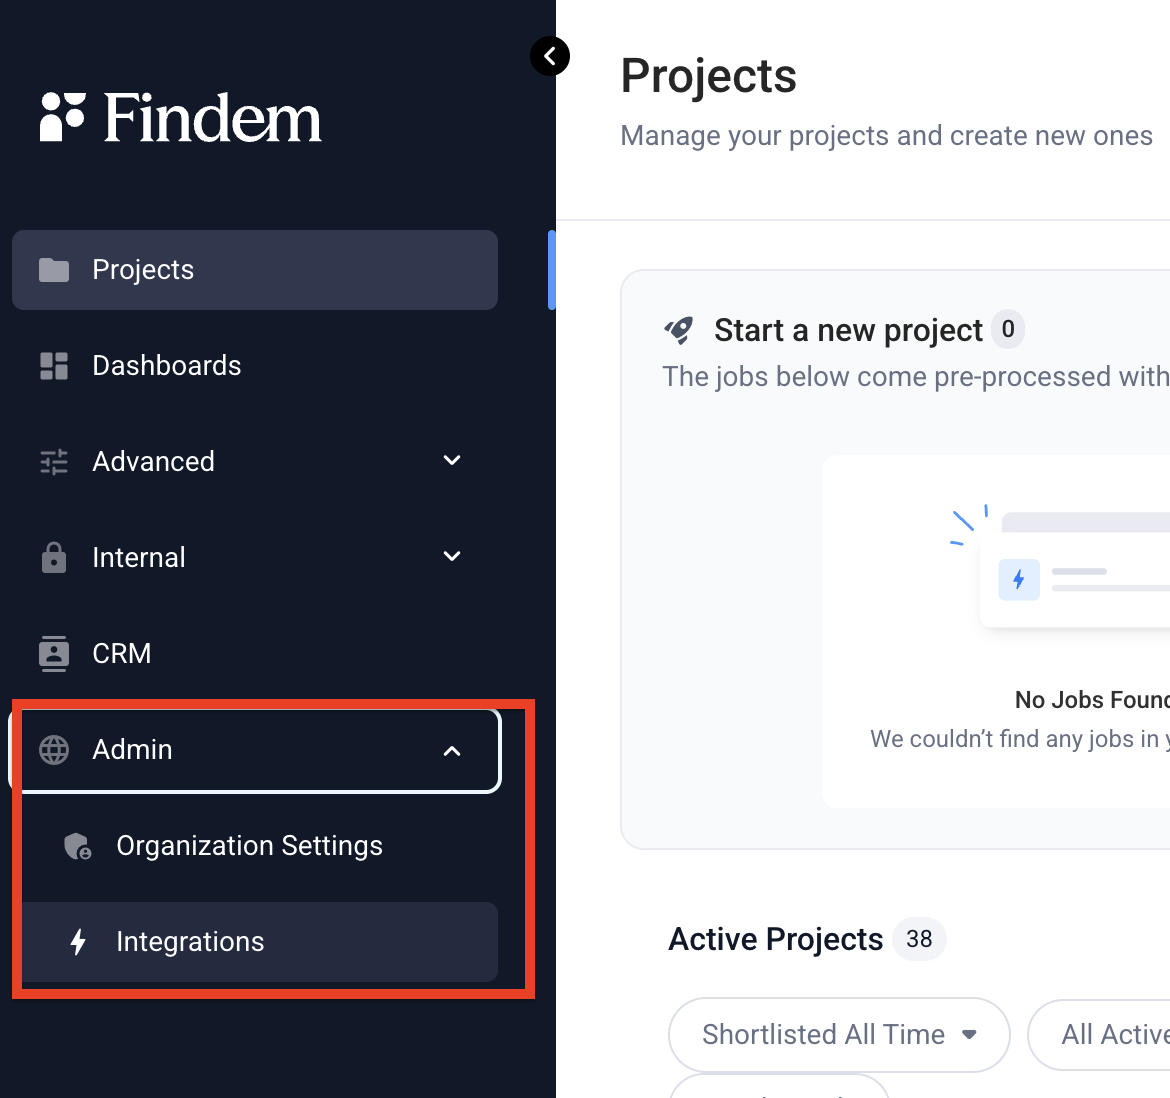1170x1098 pixels.
Task: Click the Findem logo
Action: tap(181, 118)
